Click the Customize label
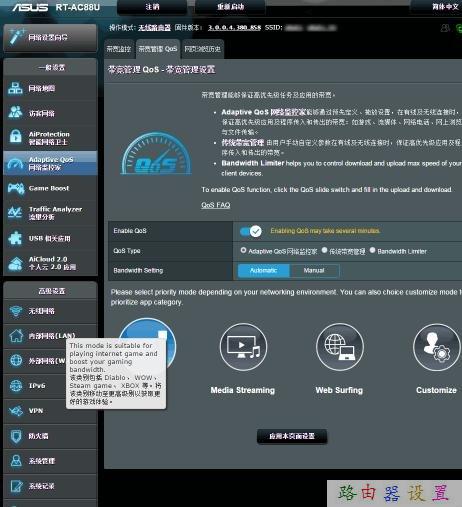Screen dimensions: 462x507 click(x=436, y=390)
